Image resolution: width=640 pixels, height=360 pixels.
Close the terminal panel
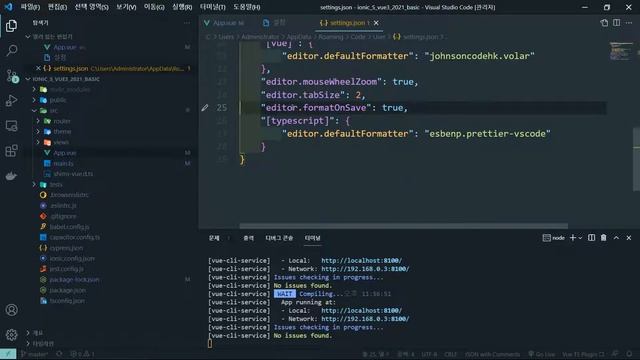[x=629, y=238]
